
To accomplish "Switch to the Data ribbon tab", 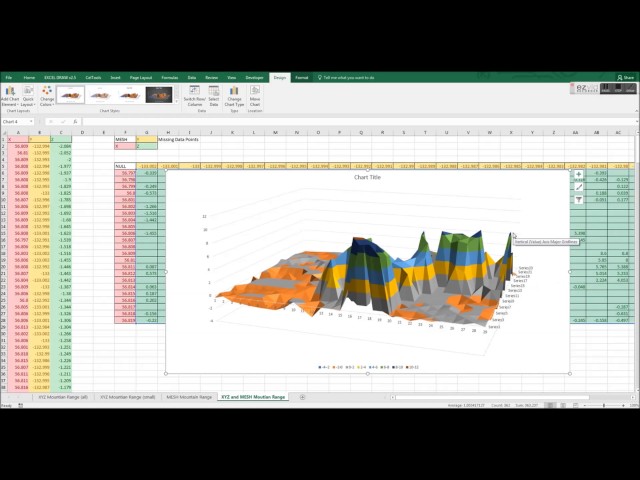I will coord(192,78).
